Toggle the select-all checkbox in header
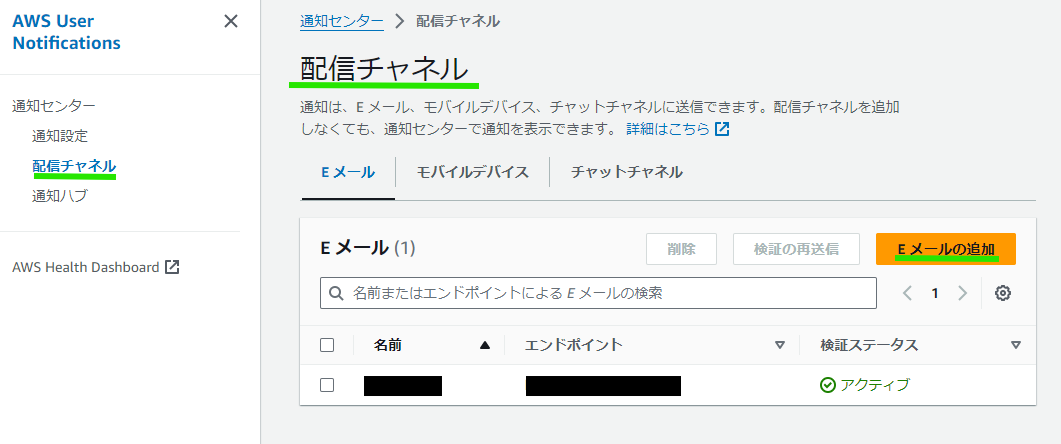1061x444 pixels. (x=327, y=345)
